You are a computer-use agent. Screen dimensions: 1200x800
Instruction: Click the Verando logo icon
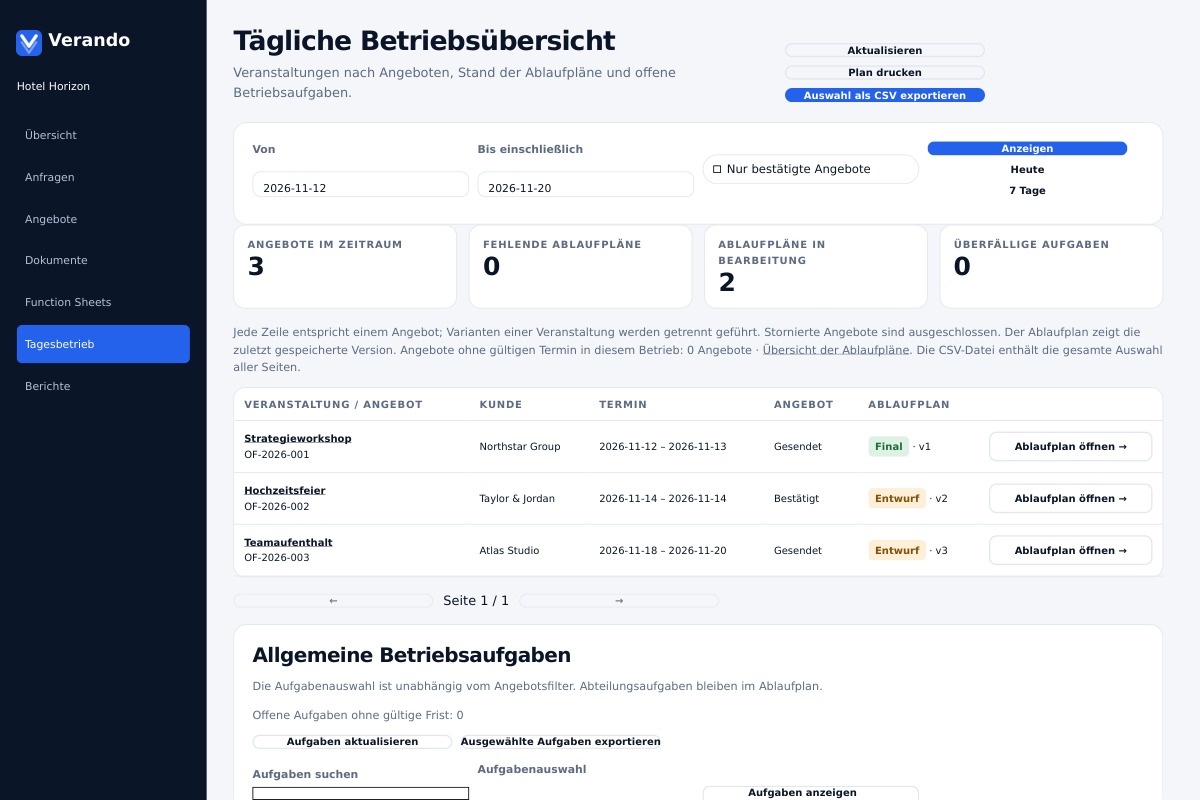click(29, 42)
